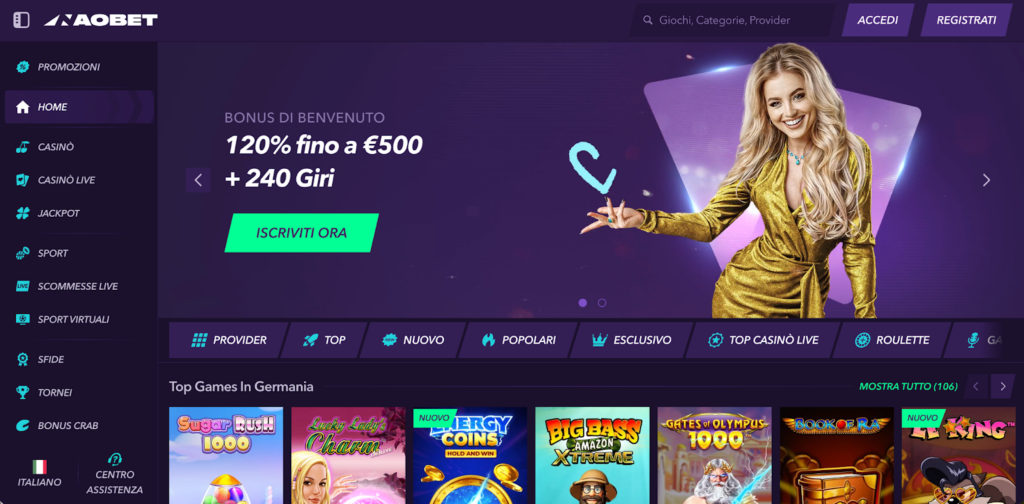The width and height of the screenshot is (1024, 504).
Task: Go to previous banner with left chevron
Action: coord(199,180)
